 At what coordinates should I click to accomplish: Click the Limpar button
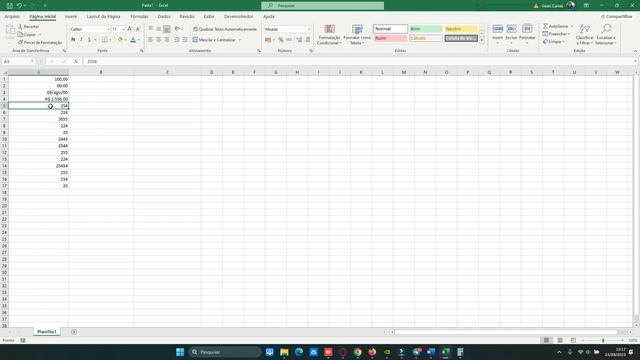click(x=553, y=42)
